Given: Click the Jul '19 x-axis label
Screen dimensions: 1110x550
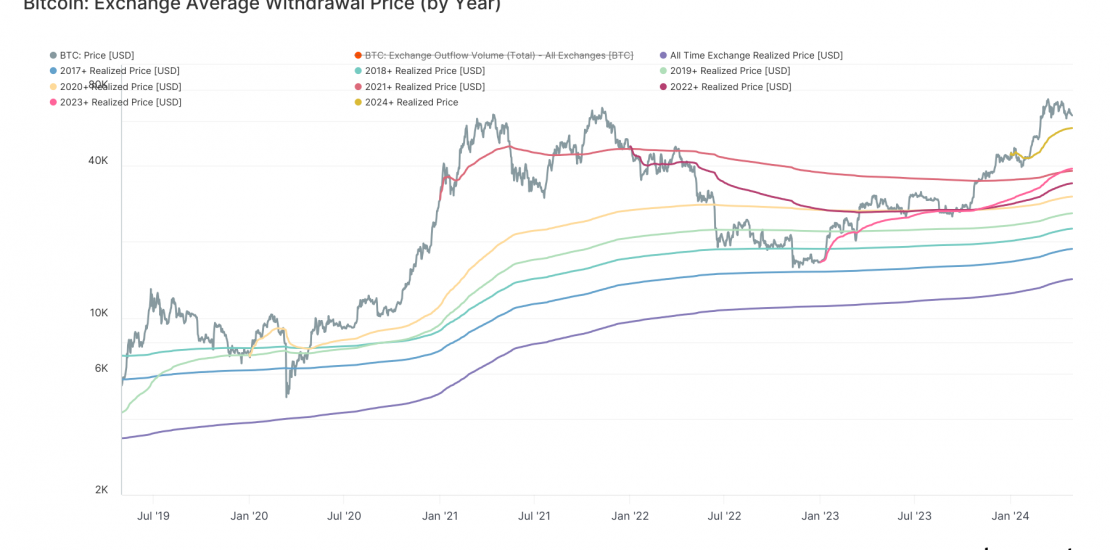Looking at the screenshot, I should coord(153,516).
